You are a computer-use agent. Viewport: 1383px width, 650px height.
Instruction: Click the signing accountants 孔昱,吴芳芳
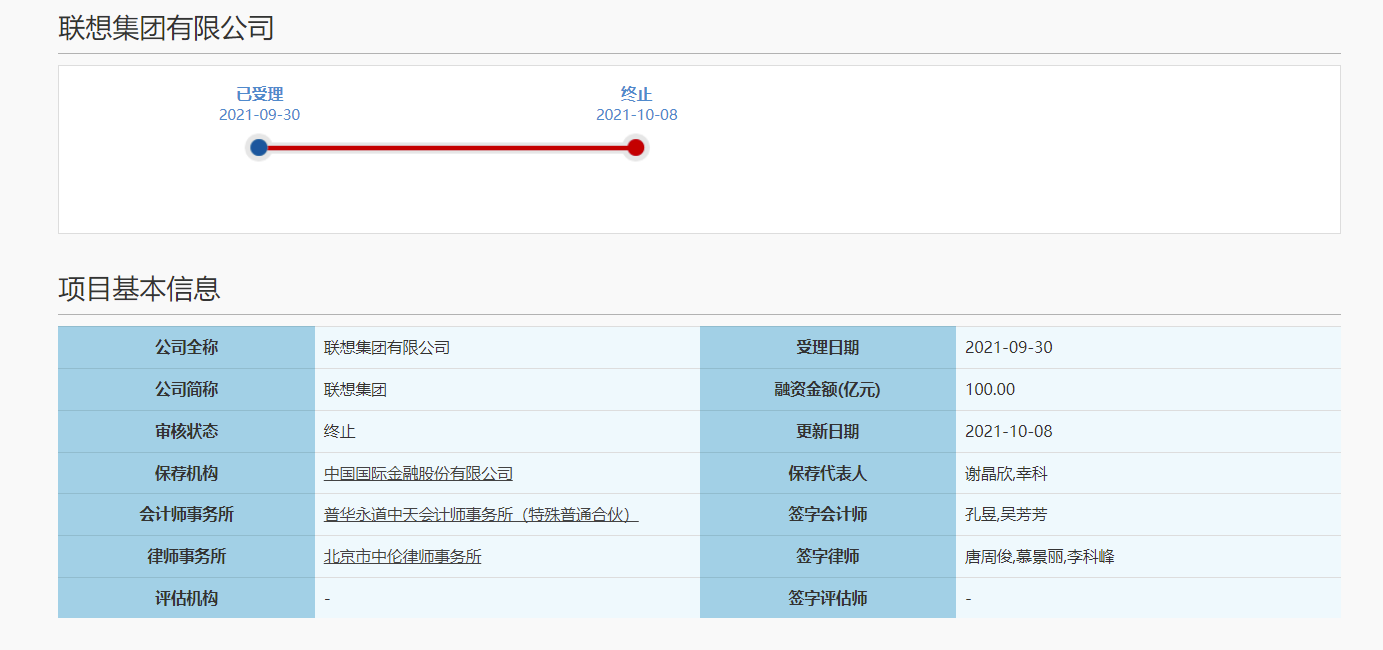1006,515
